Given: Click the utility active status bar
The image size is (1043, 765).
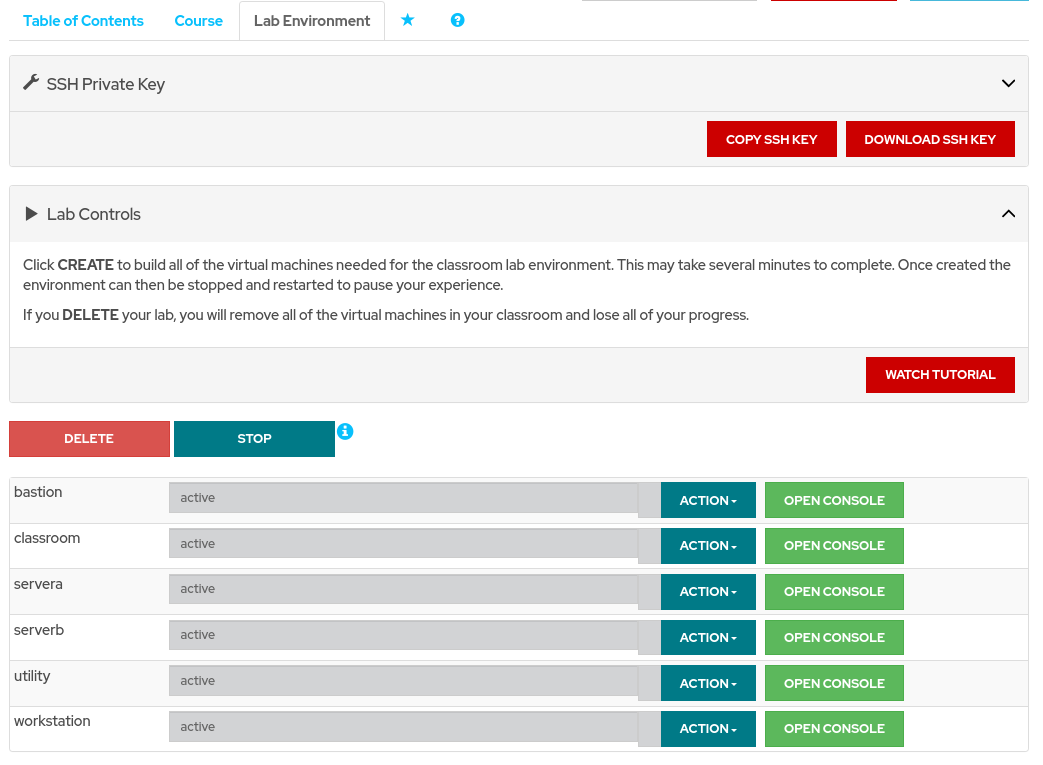Looking at the screenshot, I should pyautogui.click(x=404, y=681).
